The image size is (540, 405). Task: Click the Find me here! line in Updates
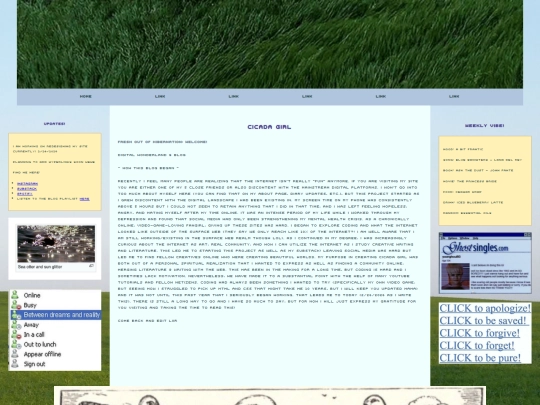[x=27, y=173]
